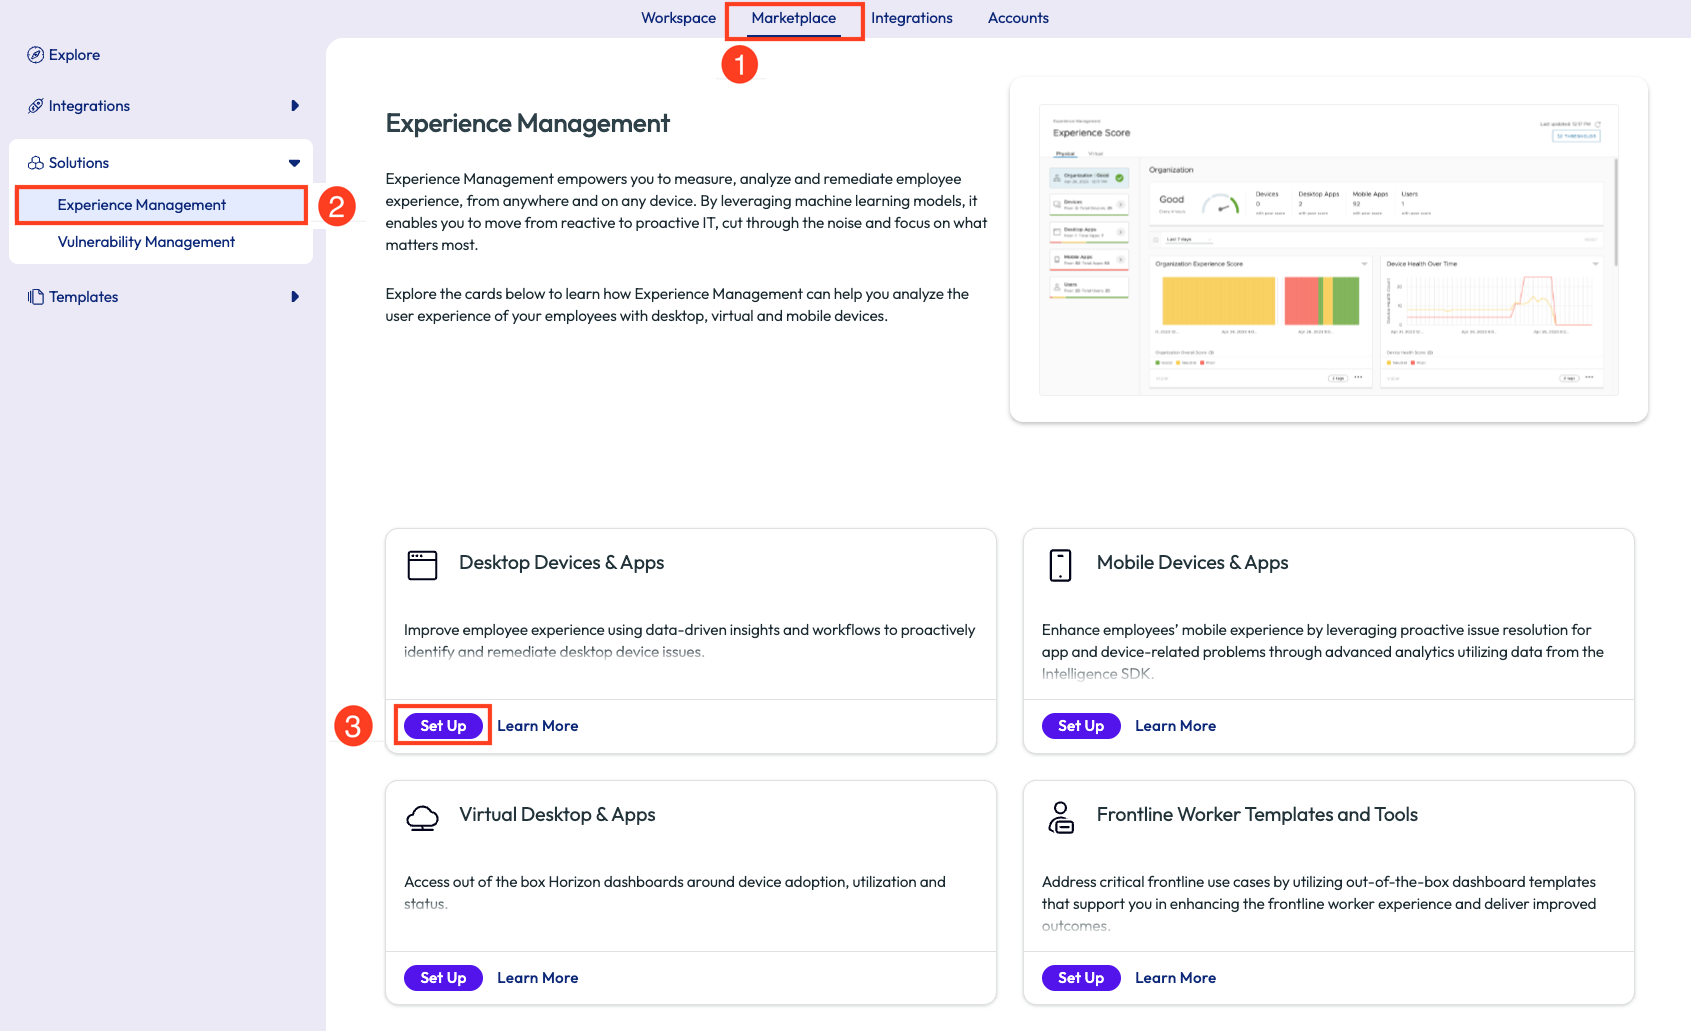The width and height of the screenshot is (1691, 1031).
Task: Open the Experience Score dashboard preview image
Action: [x=1328, y=250]
